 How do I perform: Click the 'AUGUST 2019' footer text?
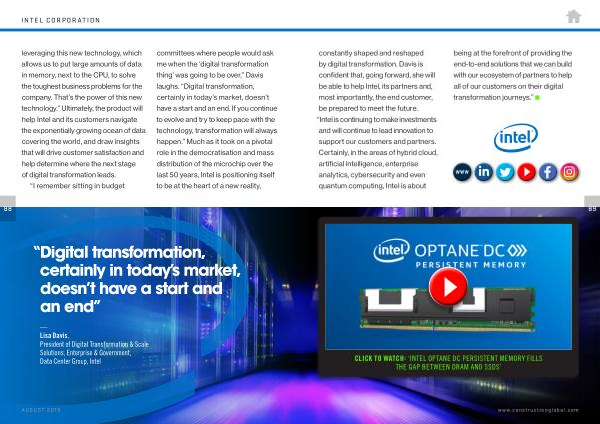tap(41, 410)
